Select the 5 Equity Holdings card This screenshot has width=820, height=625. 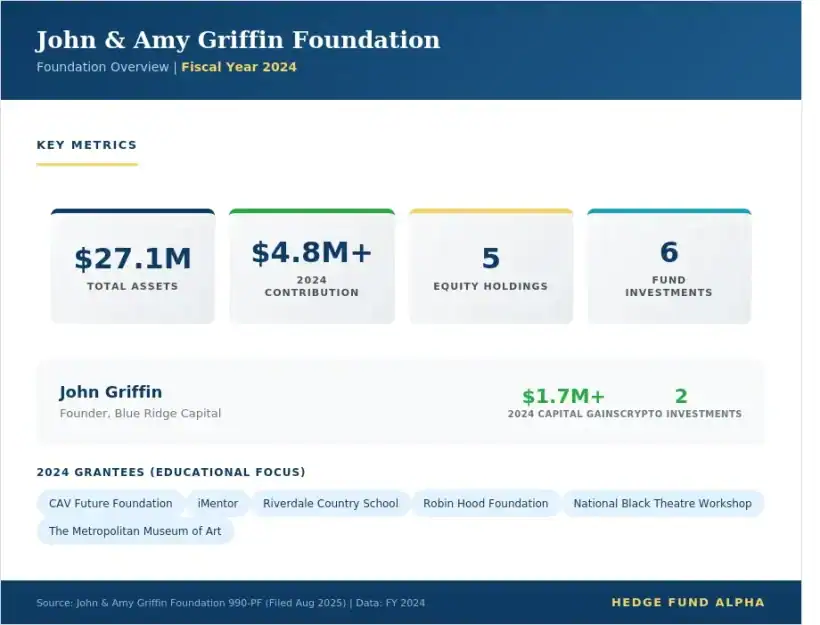coord(490,267)
